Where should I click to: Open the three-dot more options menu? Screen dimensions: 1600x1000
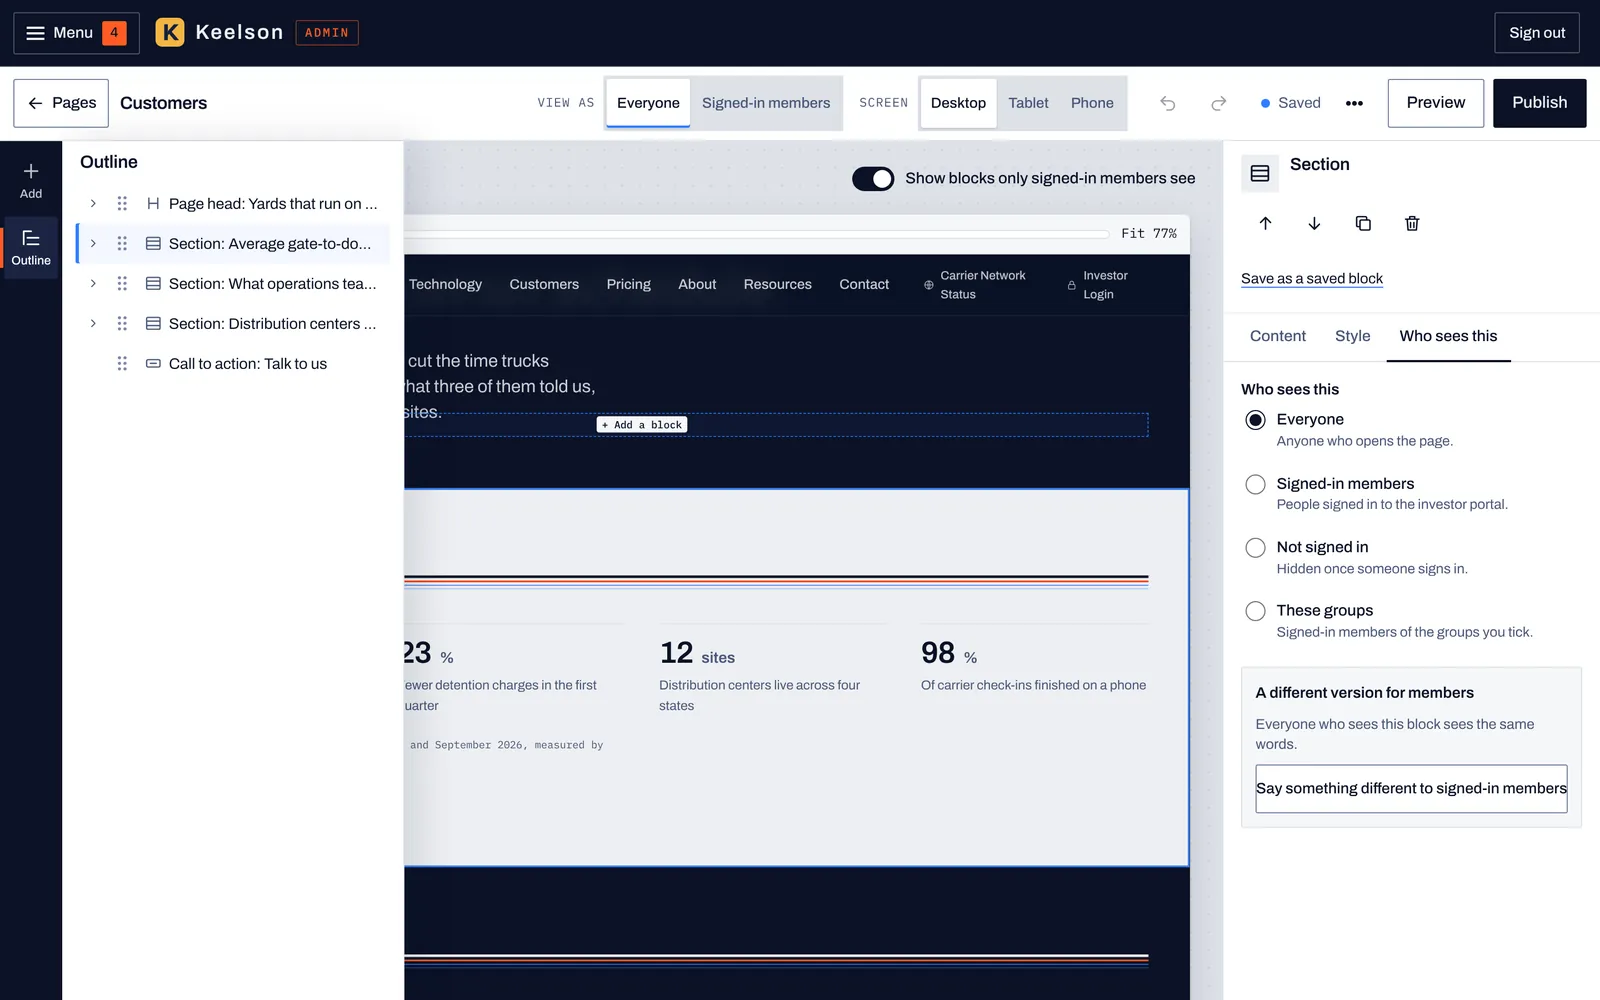1354,103
